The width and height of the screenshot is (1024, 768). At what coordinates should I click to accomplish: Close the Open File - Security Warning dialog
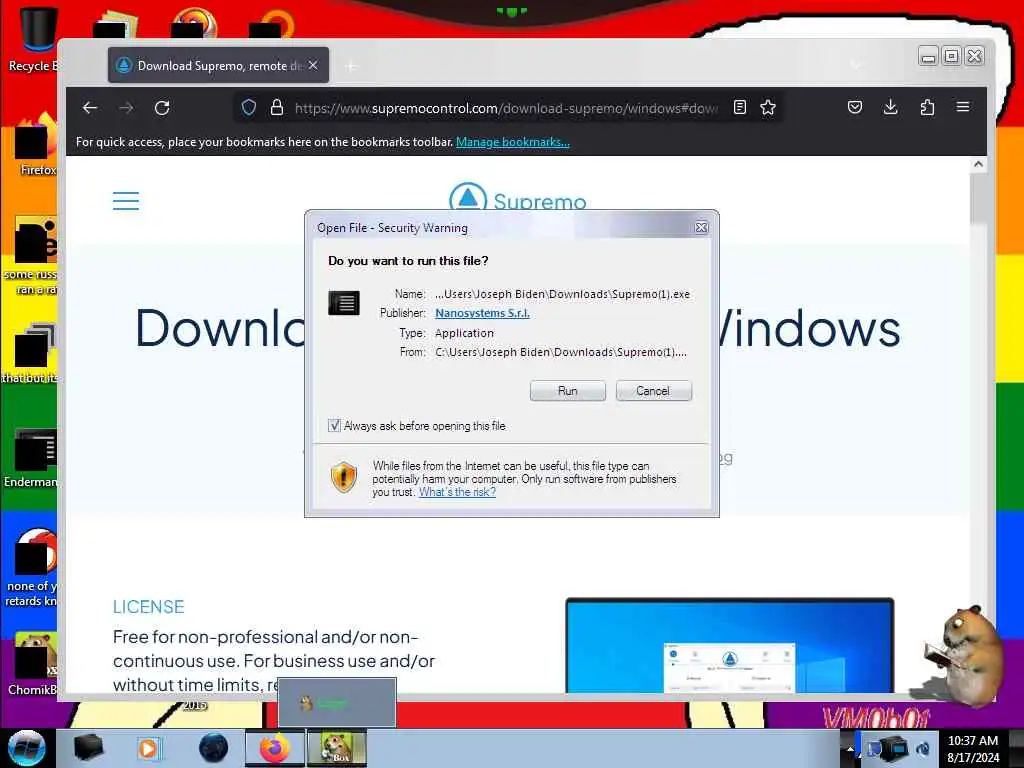pos(701,227)
